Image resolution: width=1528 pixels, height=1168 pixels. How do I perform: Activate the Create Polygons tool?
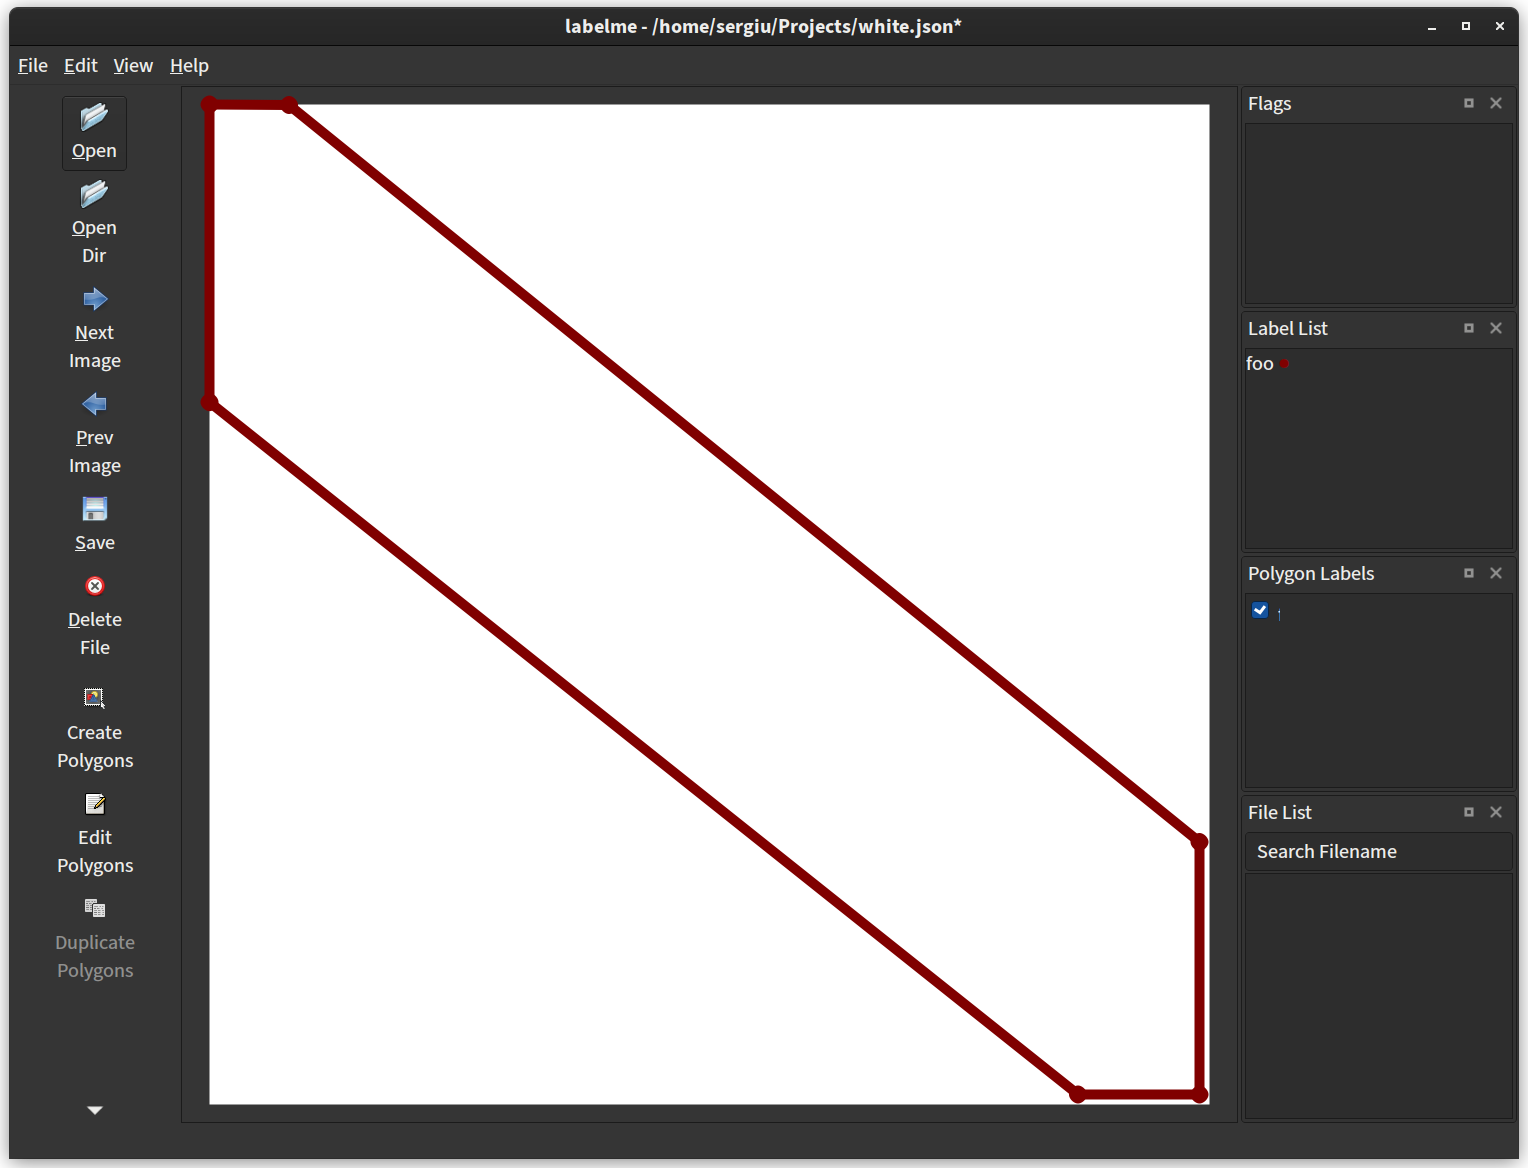click(x=93, y=727)
